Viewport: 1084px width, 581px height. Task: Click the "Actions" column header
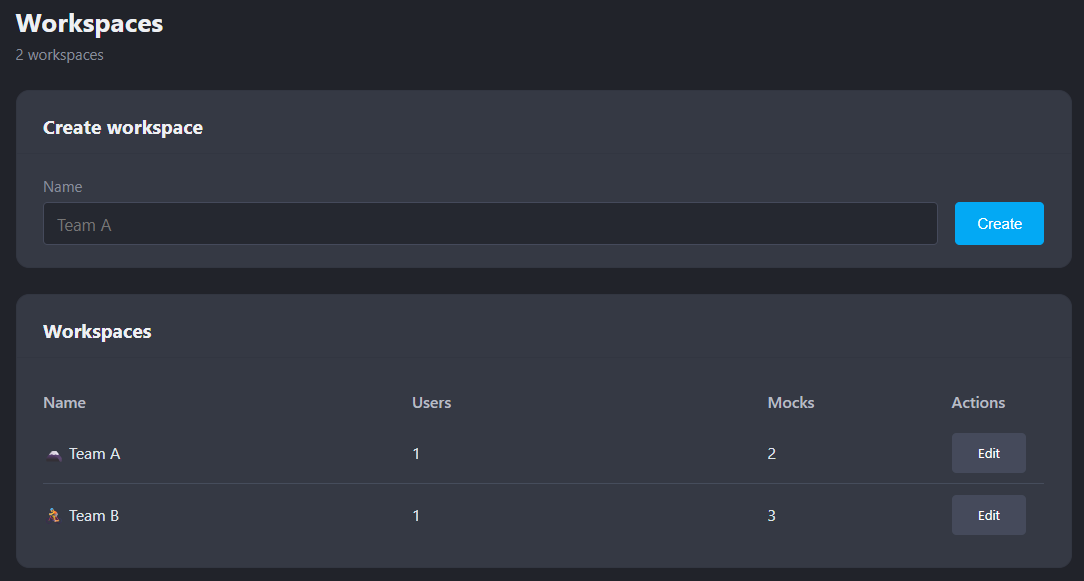coord(978,403)
